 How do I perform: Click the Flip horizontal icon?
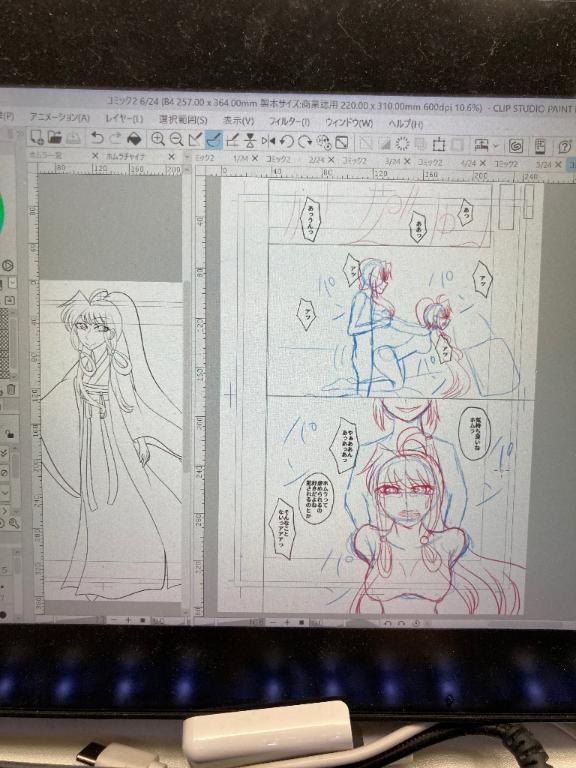268,141
